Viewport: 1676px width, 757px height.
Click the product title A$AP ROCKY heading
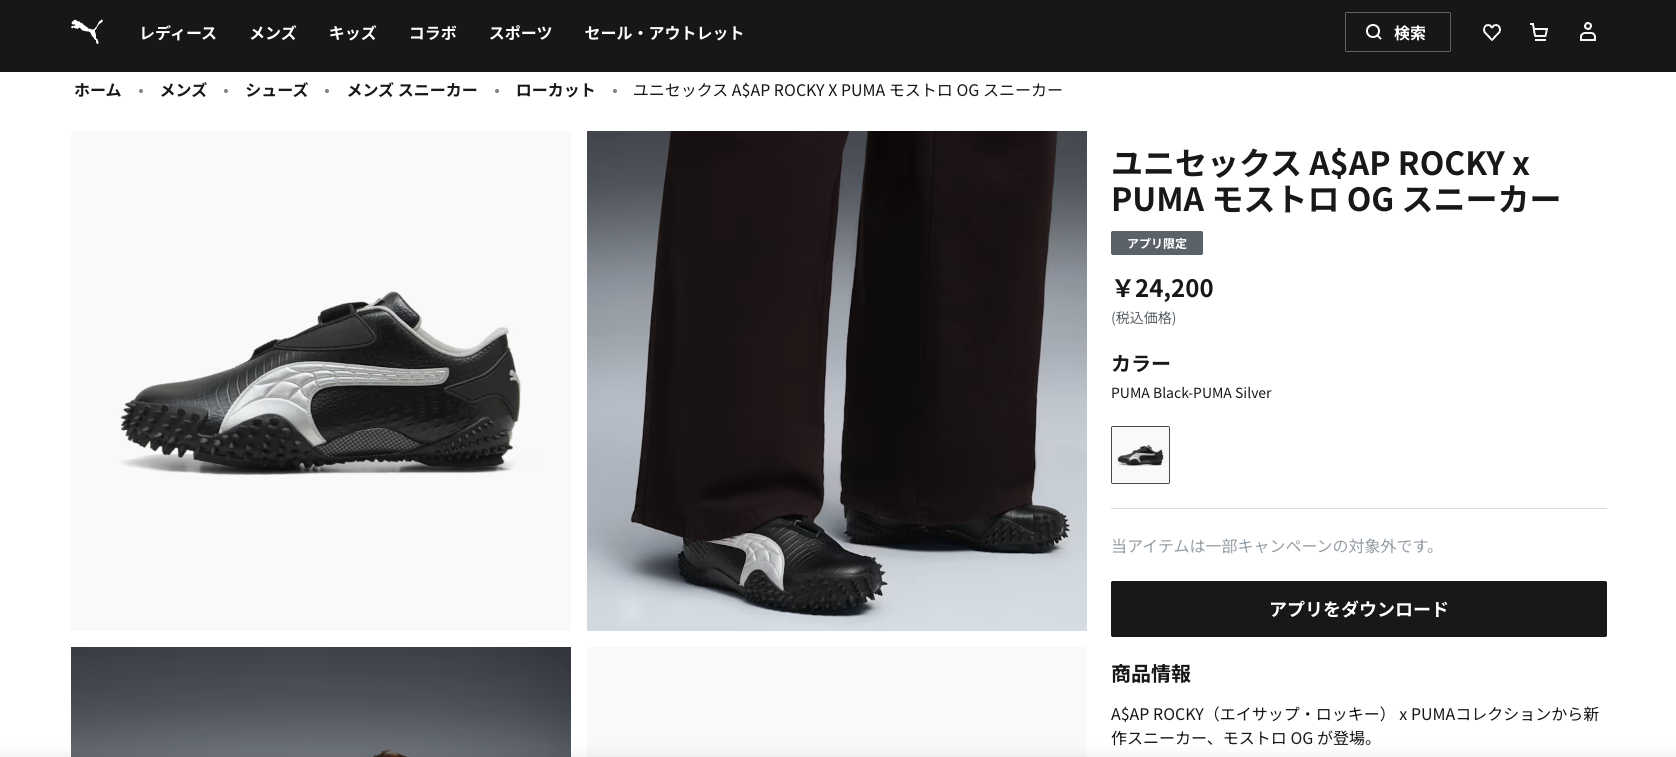tap(1335, 181)
